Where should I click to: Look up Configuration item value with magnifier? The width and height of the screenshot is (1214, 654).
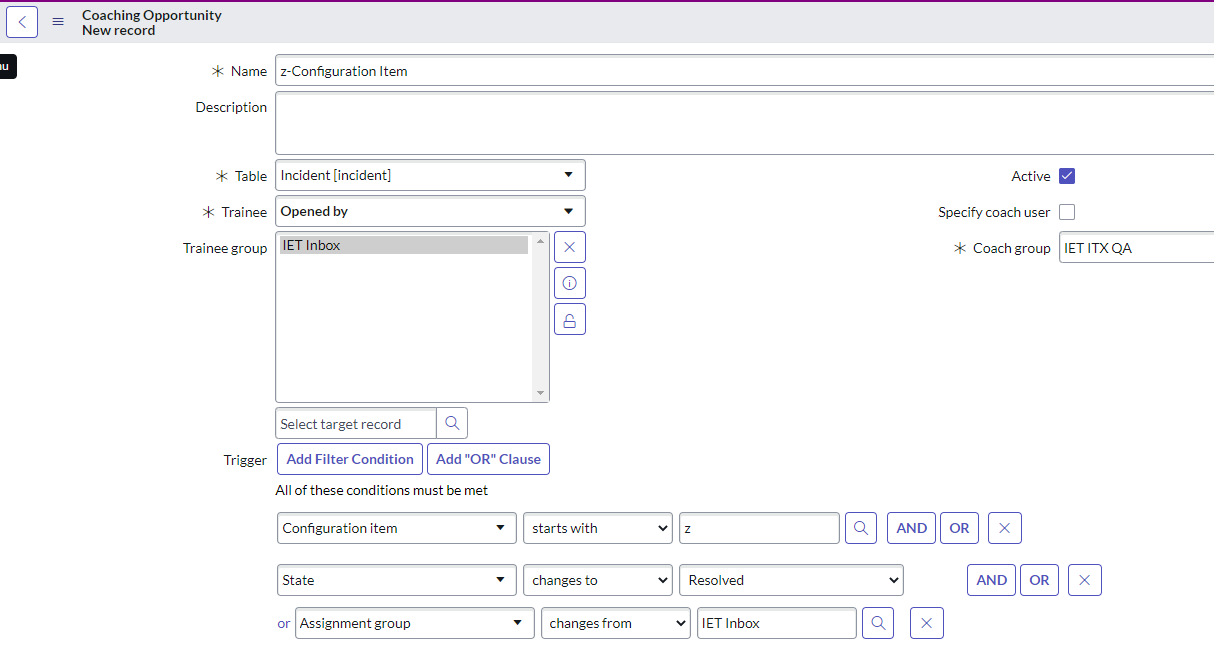860,528
